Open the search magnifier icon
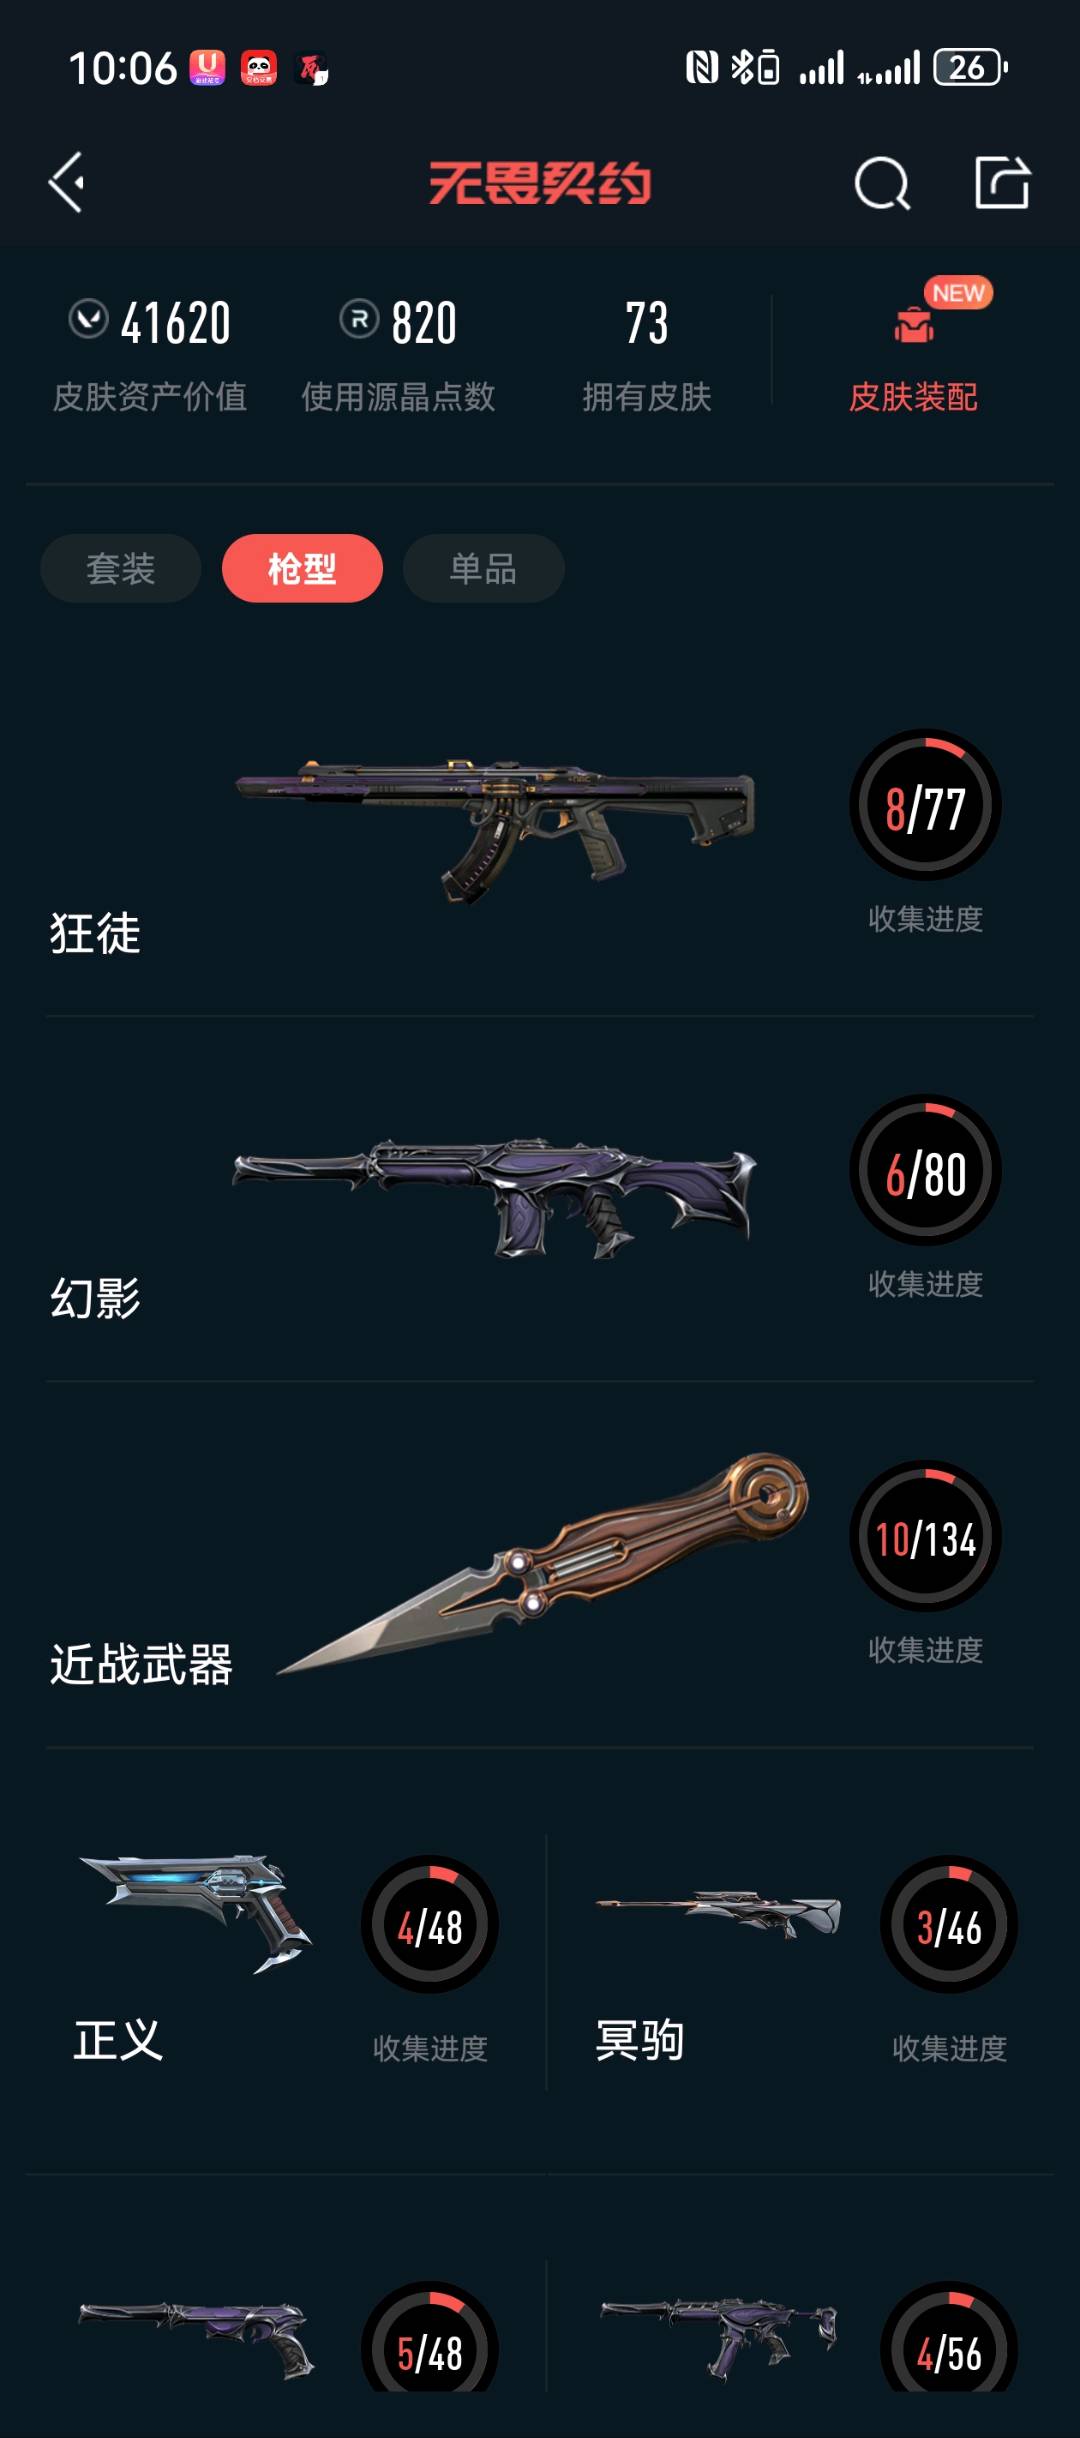Screen dimensions: 1080x2438 (882, 183)
